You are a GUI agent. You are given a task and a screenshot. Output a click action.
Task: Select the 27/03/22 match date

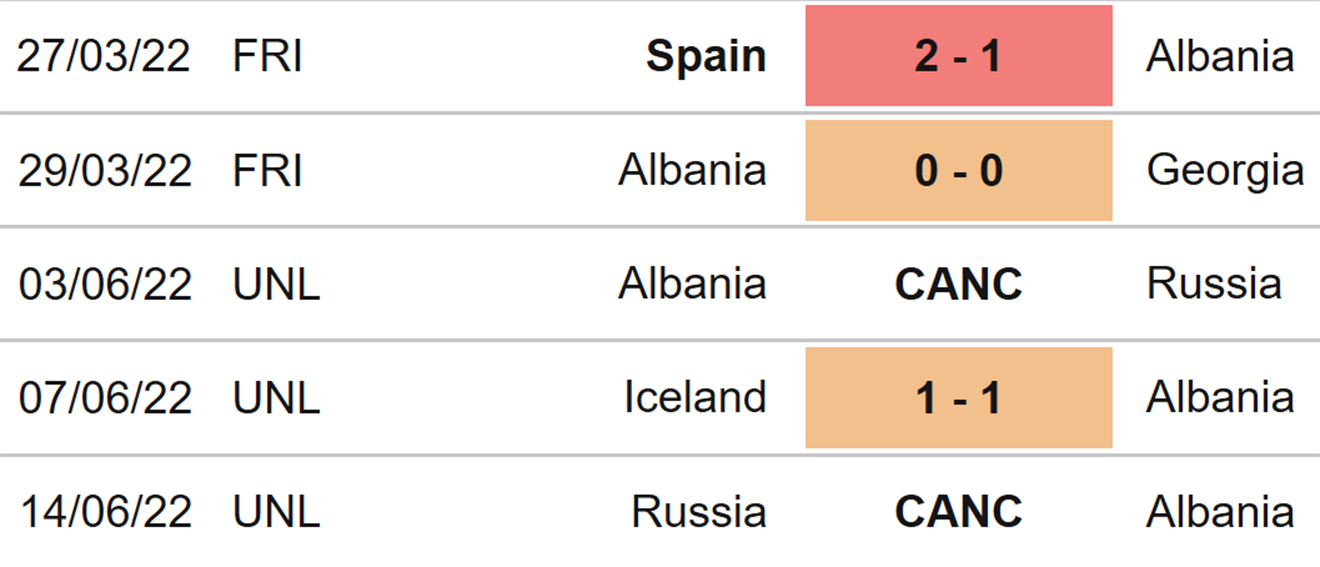tap(104, 56)
